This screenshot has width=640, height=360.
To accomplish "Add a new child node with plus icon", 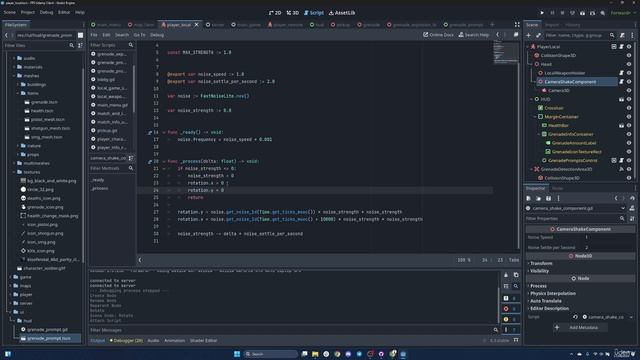I will (529, 36).
